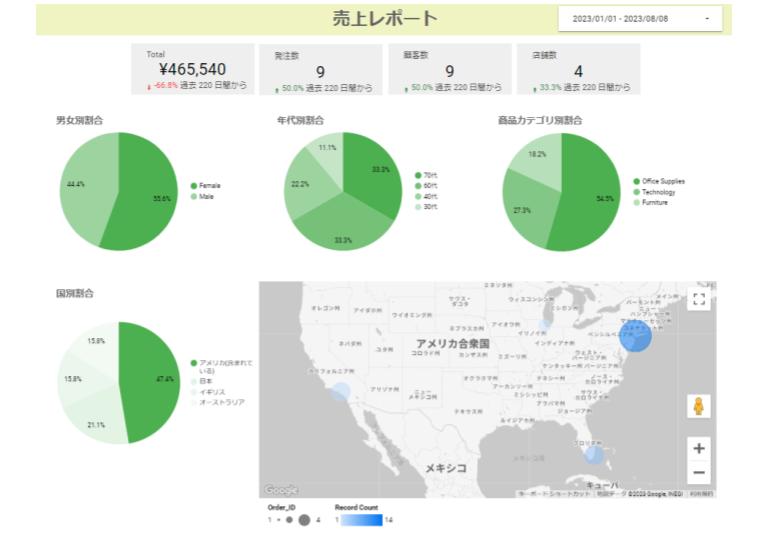The image size is (768, 540).
Task: Click the 60代 legend entry
Action: click(426, 186)
